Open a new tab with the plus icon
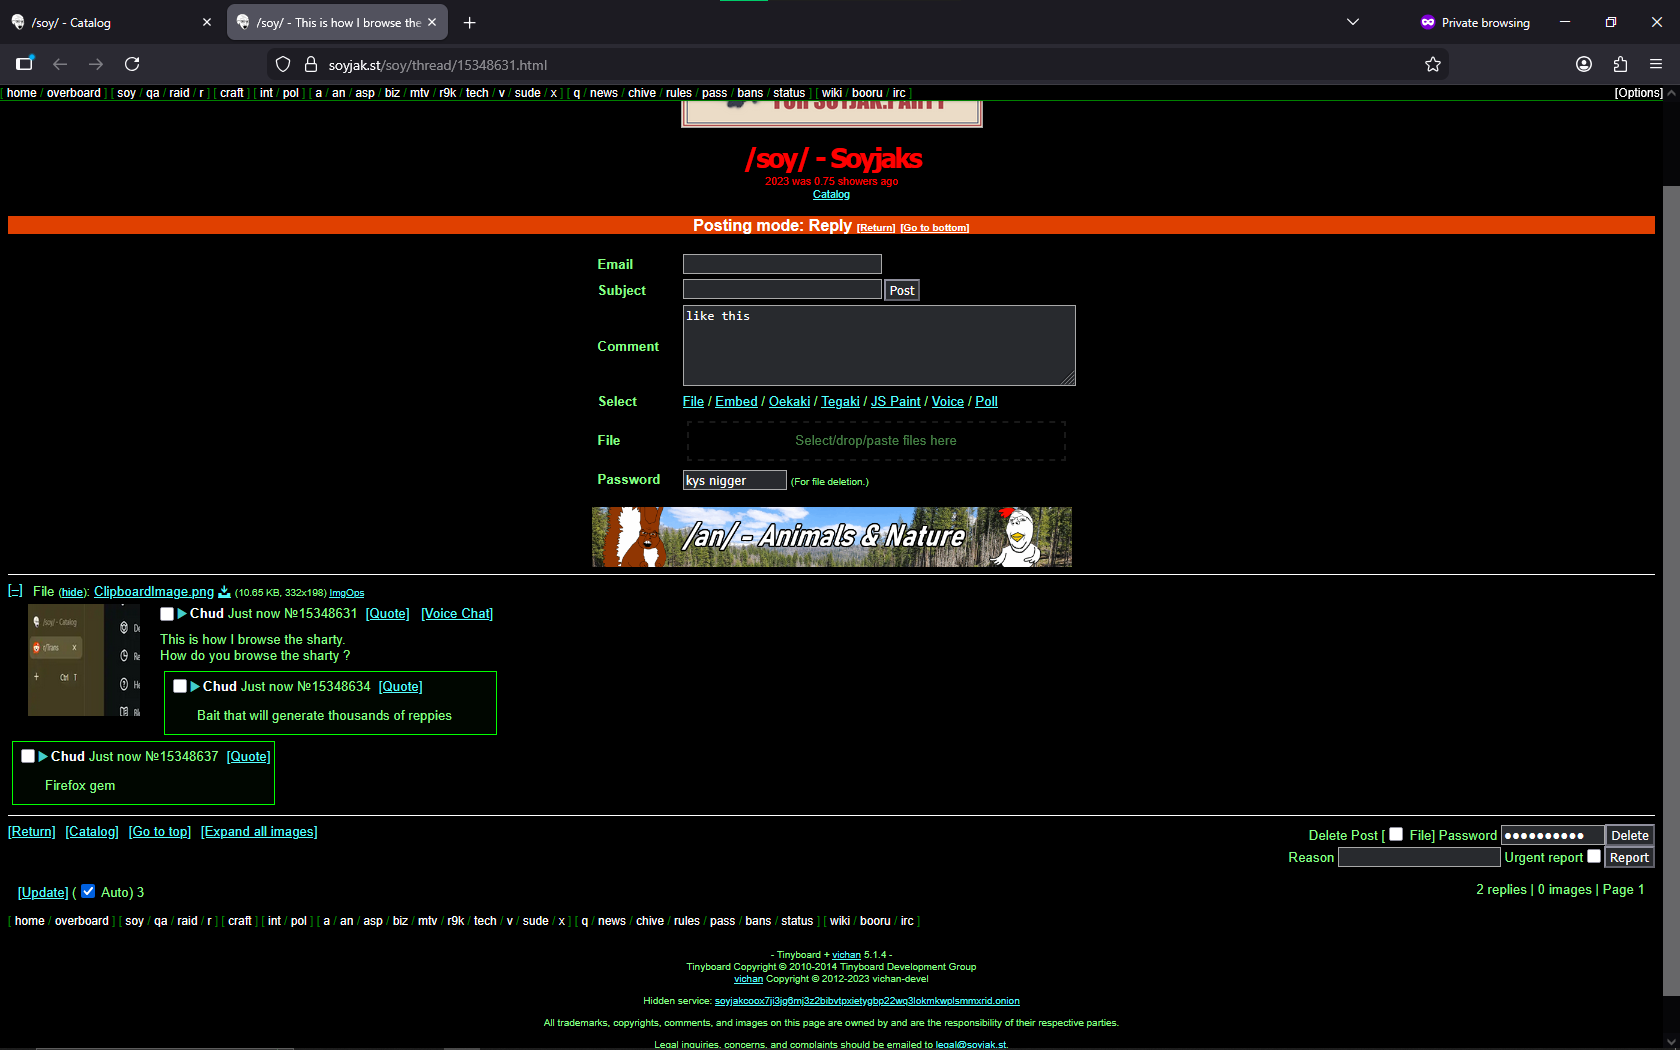This screenshot has height=1050, width=1680. click(x=469, y=22)
